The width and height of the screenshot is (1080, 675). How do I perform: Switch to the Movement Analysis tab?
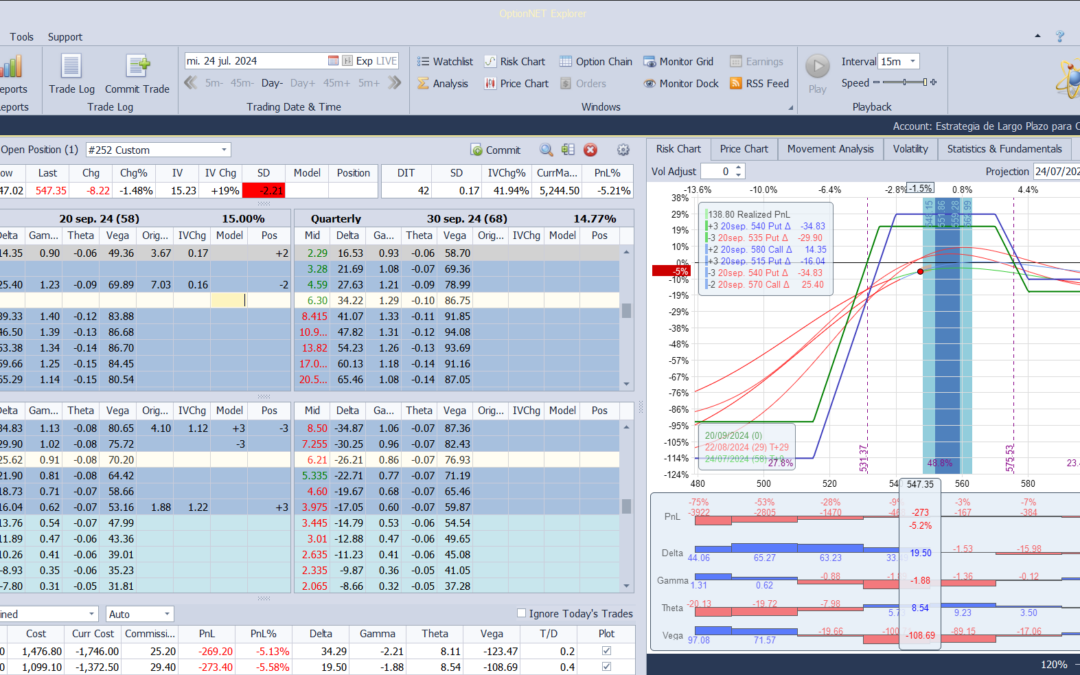pyautogui.click(x=830, y=149)
